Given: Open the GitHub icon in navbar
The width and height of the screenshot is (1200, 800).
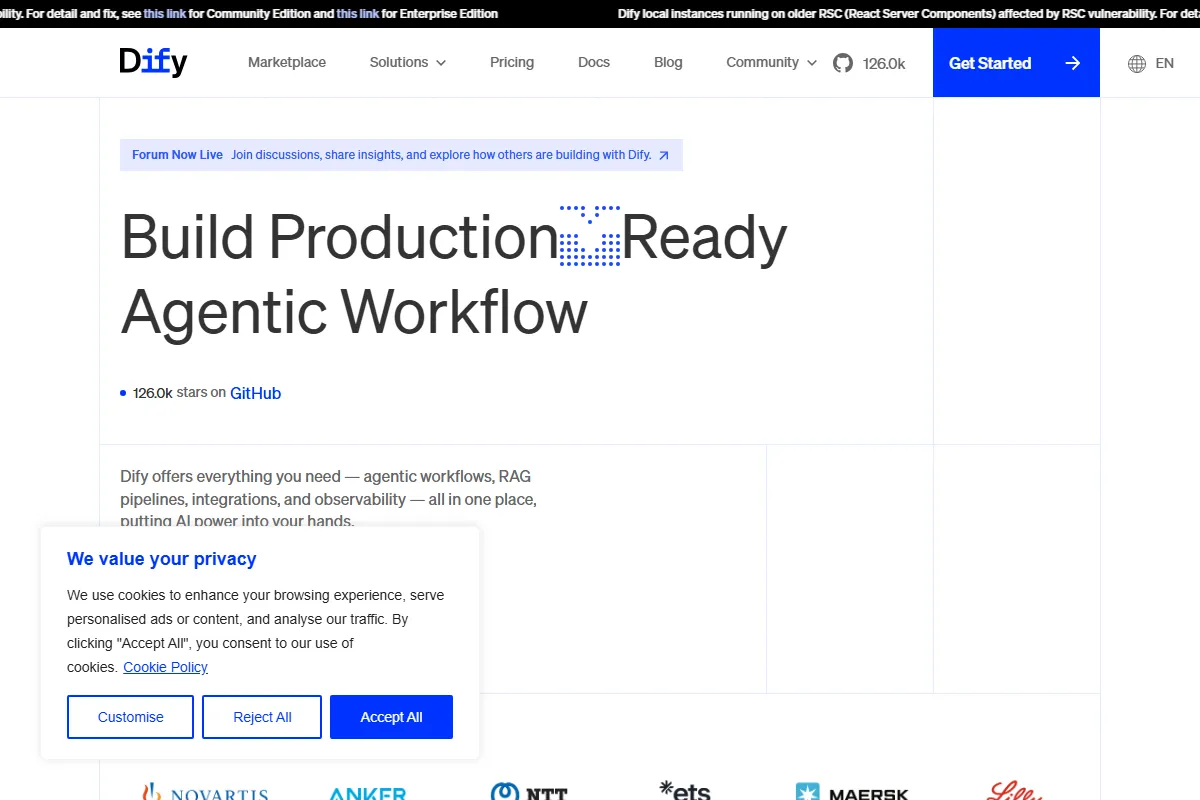Looking at the screenshot, I should coord(843,63).
